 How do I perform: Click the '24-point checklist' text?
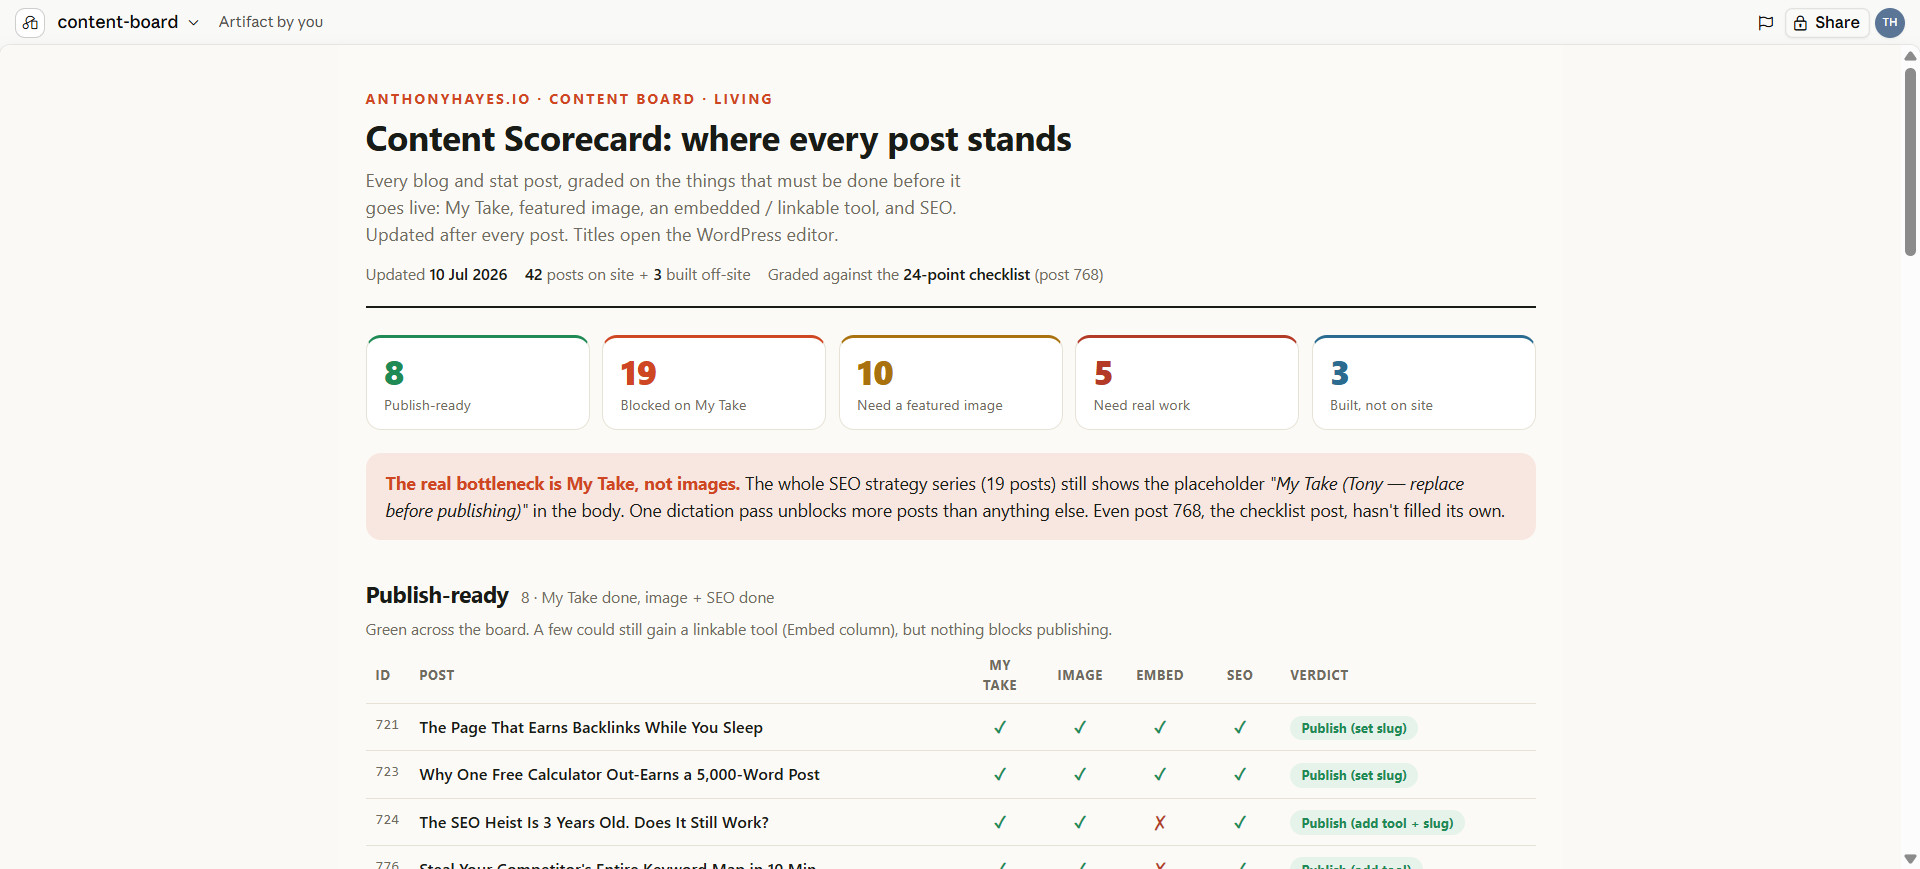pos(966,275)
